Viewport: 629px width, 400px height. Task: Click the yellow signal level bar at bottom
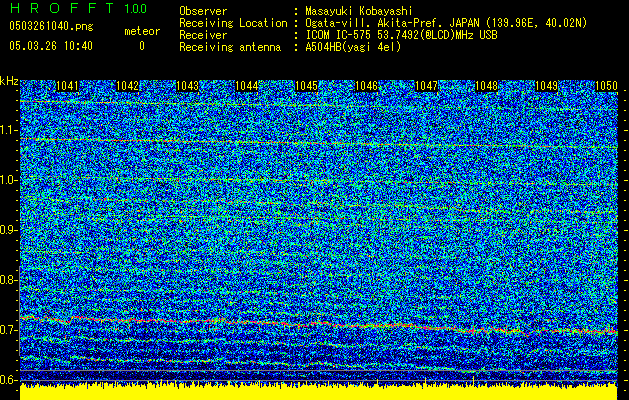coord(319,392)
